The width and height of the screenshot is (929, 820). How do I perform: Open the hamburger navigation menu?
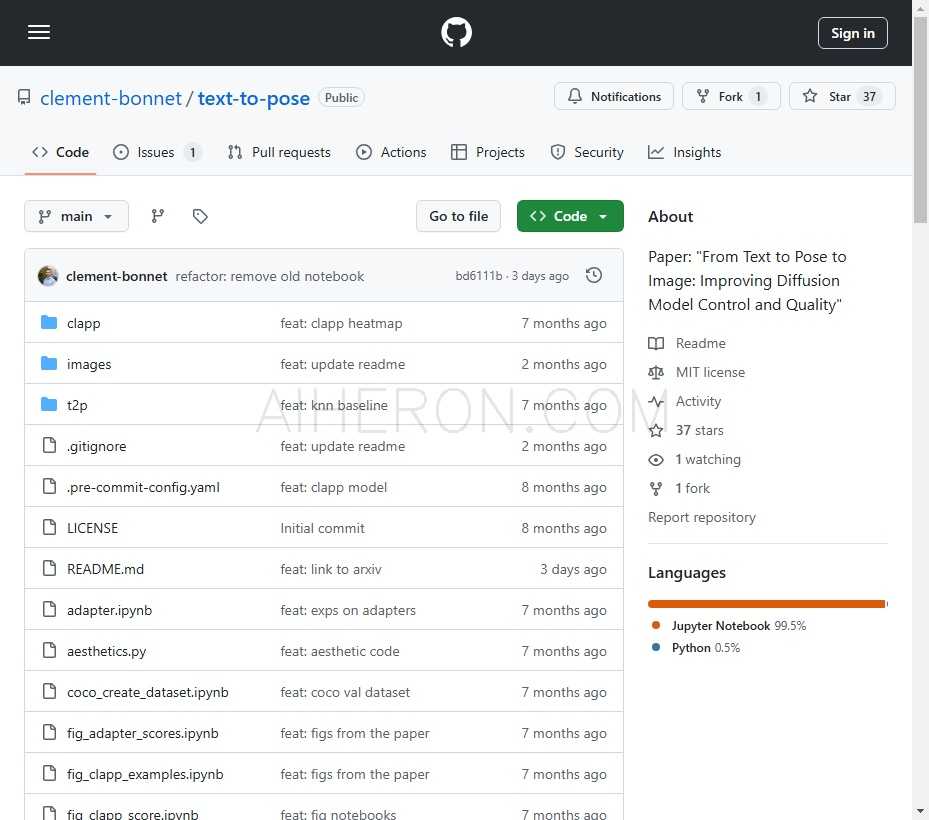click(x=39, y=32)
